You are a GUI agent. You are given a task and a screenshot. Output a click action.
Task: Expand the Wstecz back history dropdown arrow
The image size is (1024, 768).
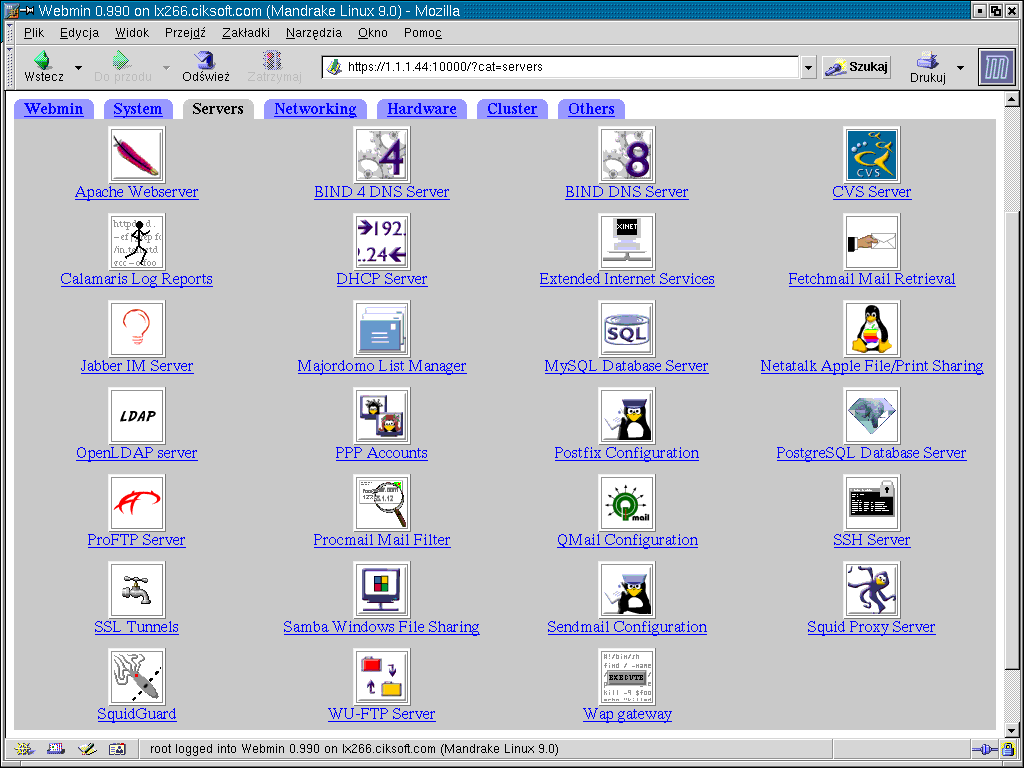tap(78, 67)
